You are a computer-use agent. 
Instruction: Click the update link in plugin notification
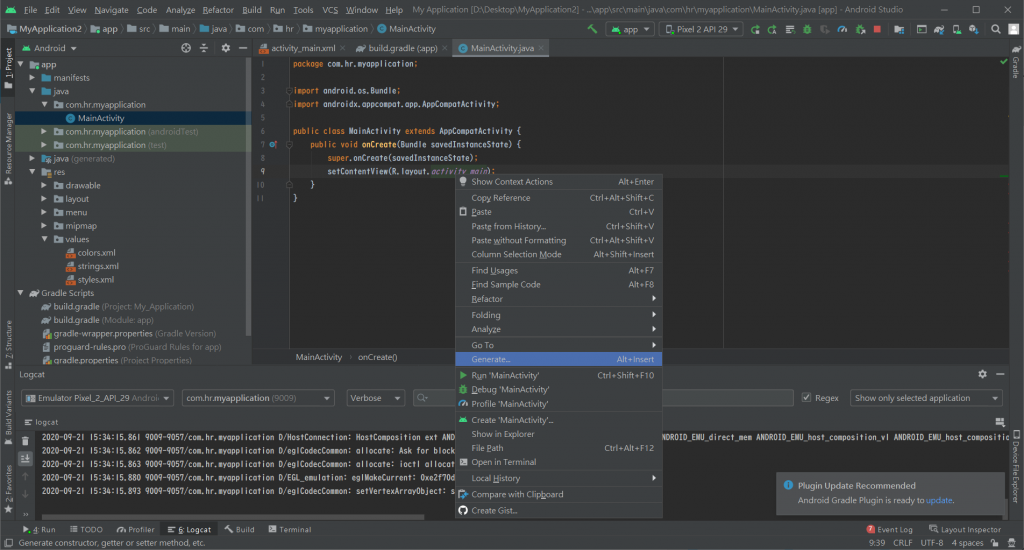(939, 500)
